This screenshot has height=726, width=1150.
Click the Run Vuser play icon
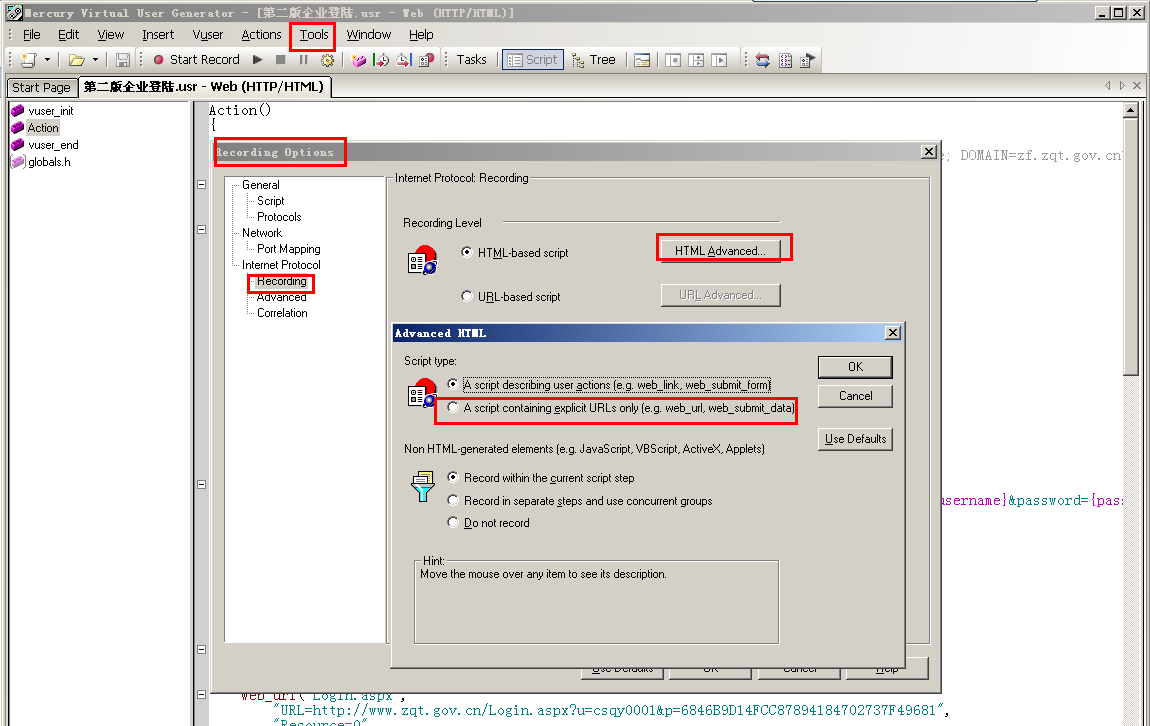(x=257, y=59)
